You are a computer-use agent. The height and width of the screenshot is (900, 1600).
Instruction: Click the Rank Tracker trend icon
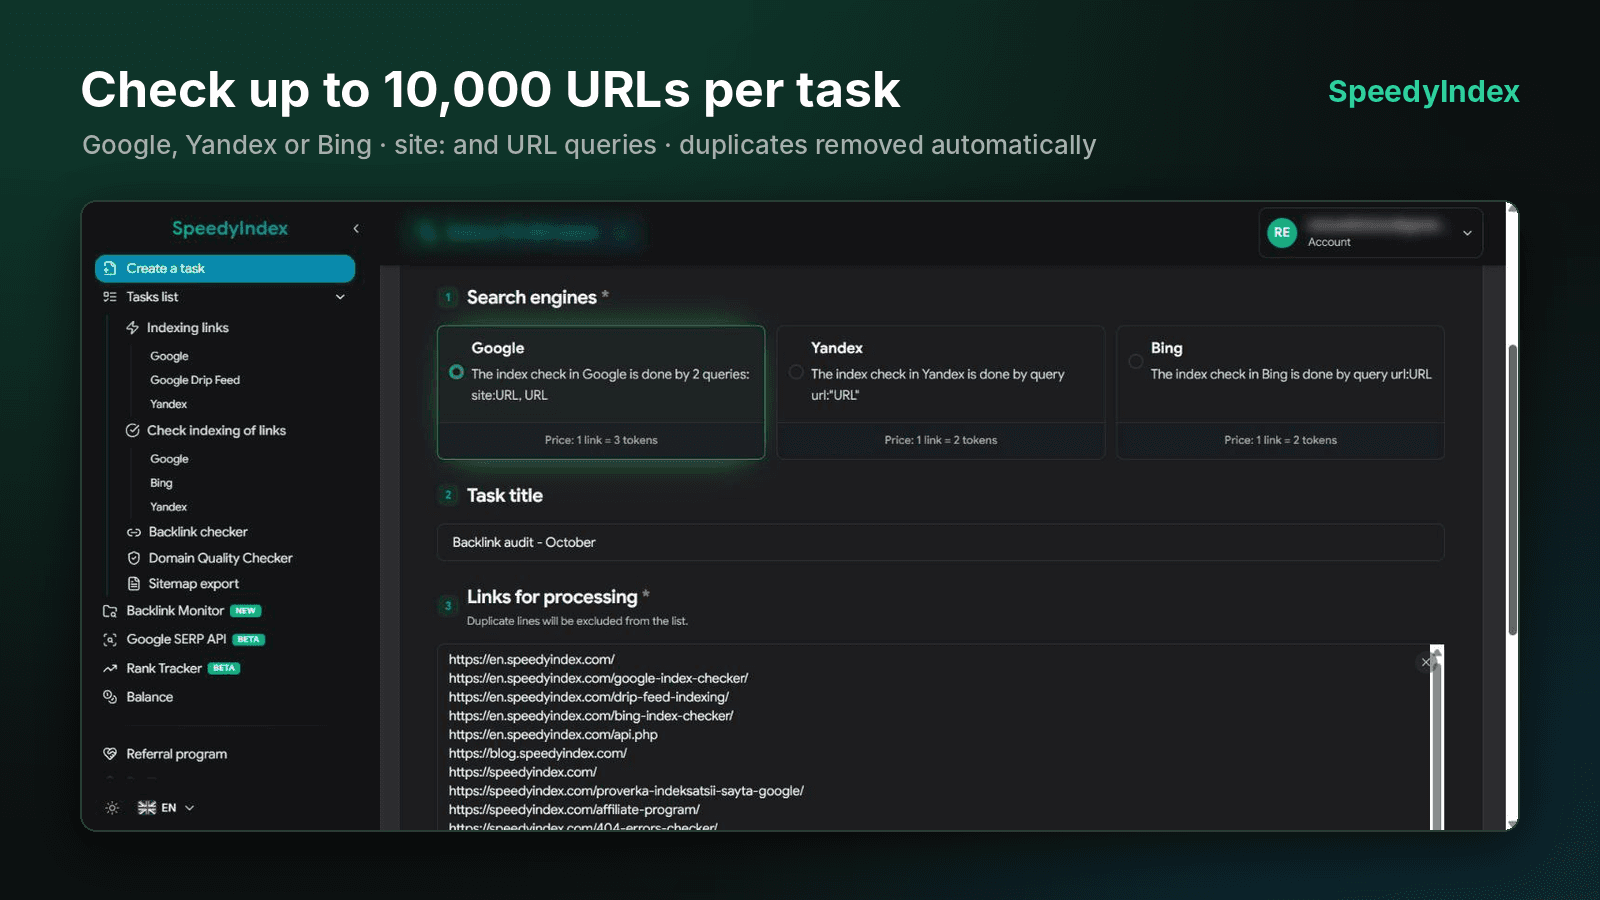(110, 669)
